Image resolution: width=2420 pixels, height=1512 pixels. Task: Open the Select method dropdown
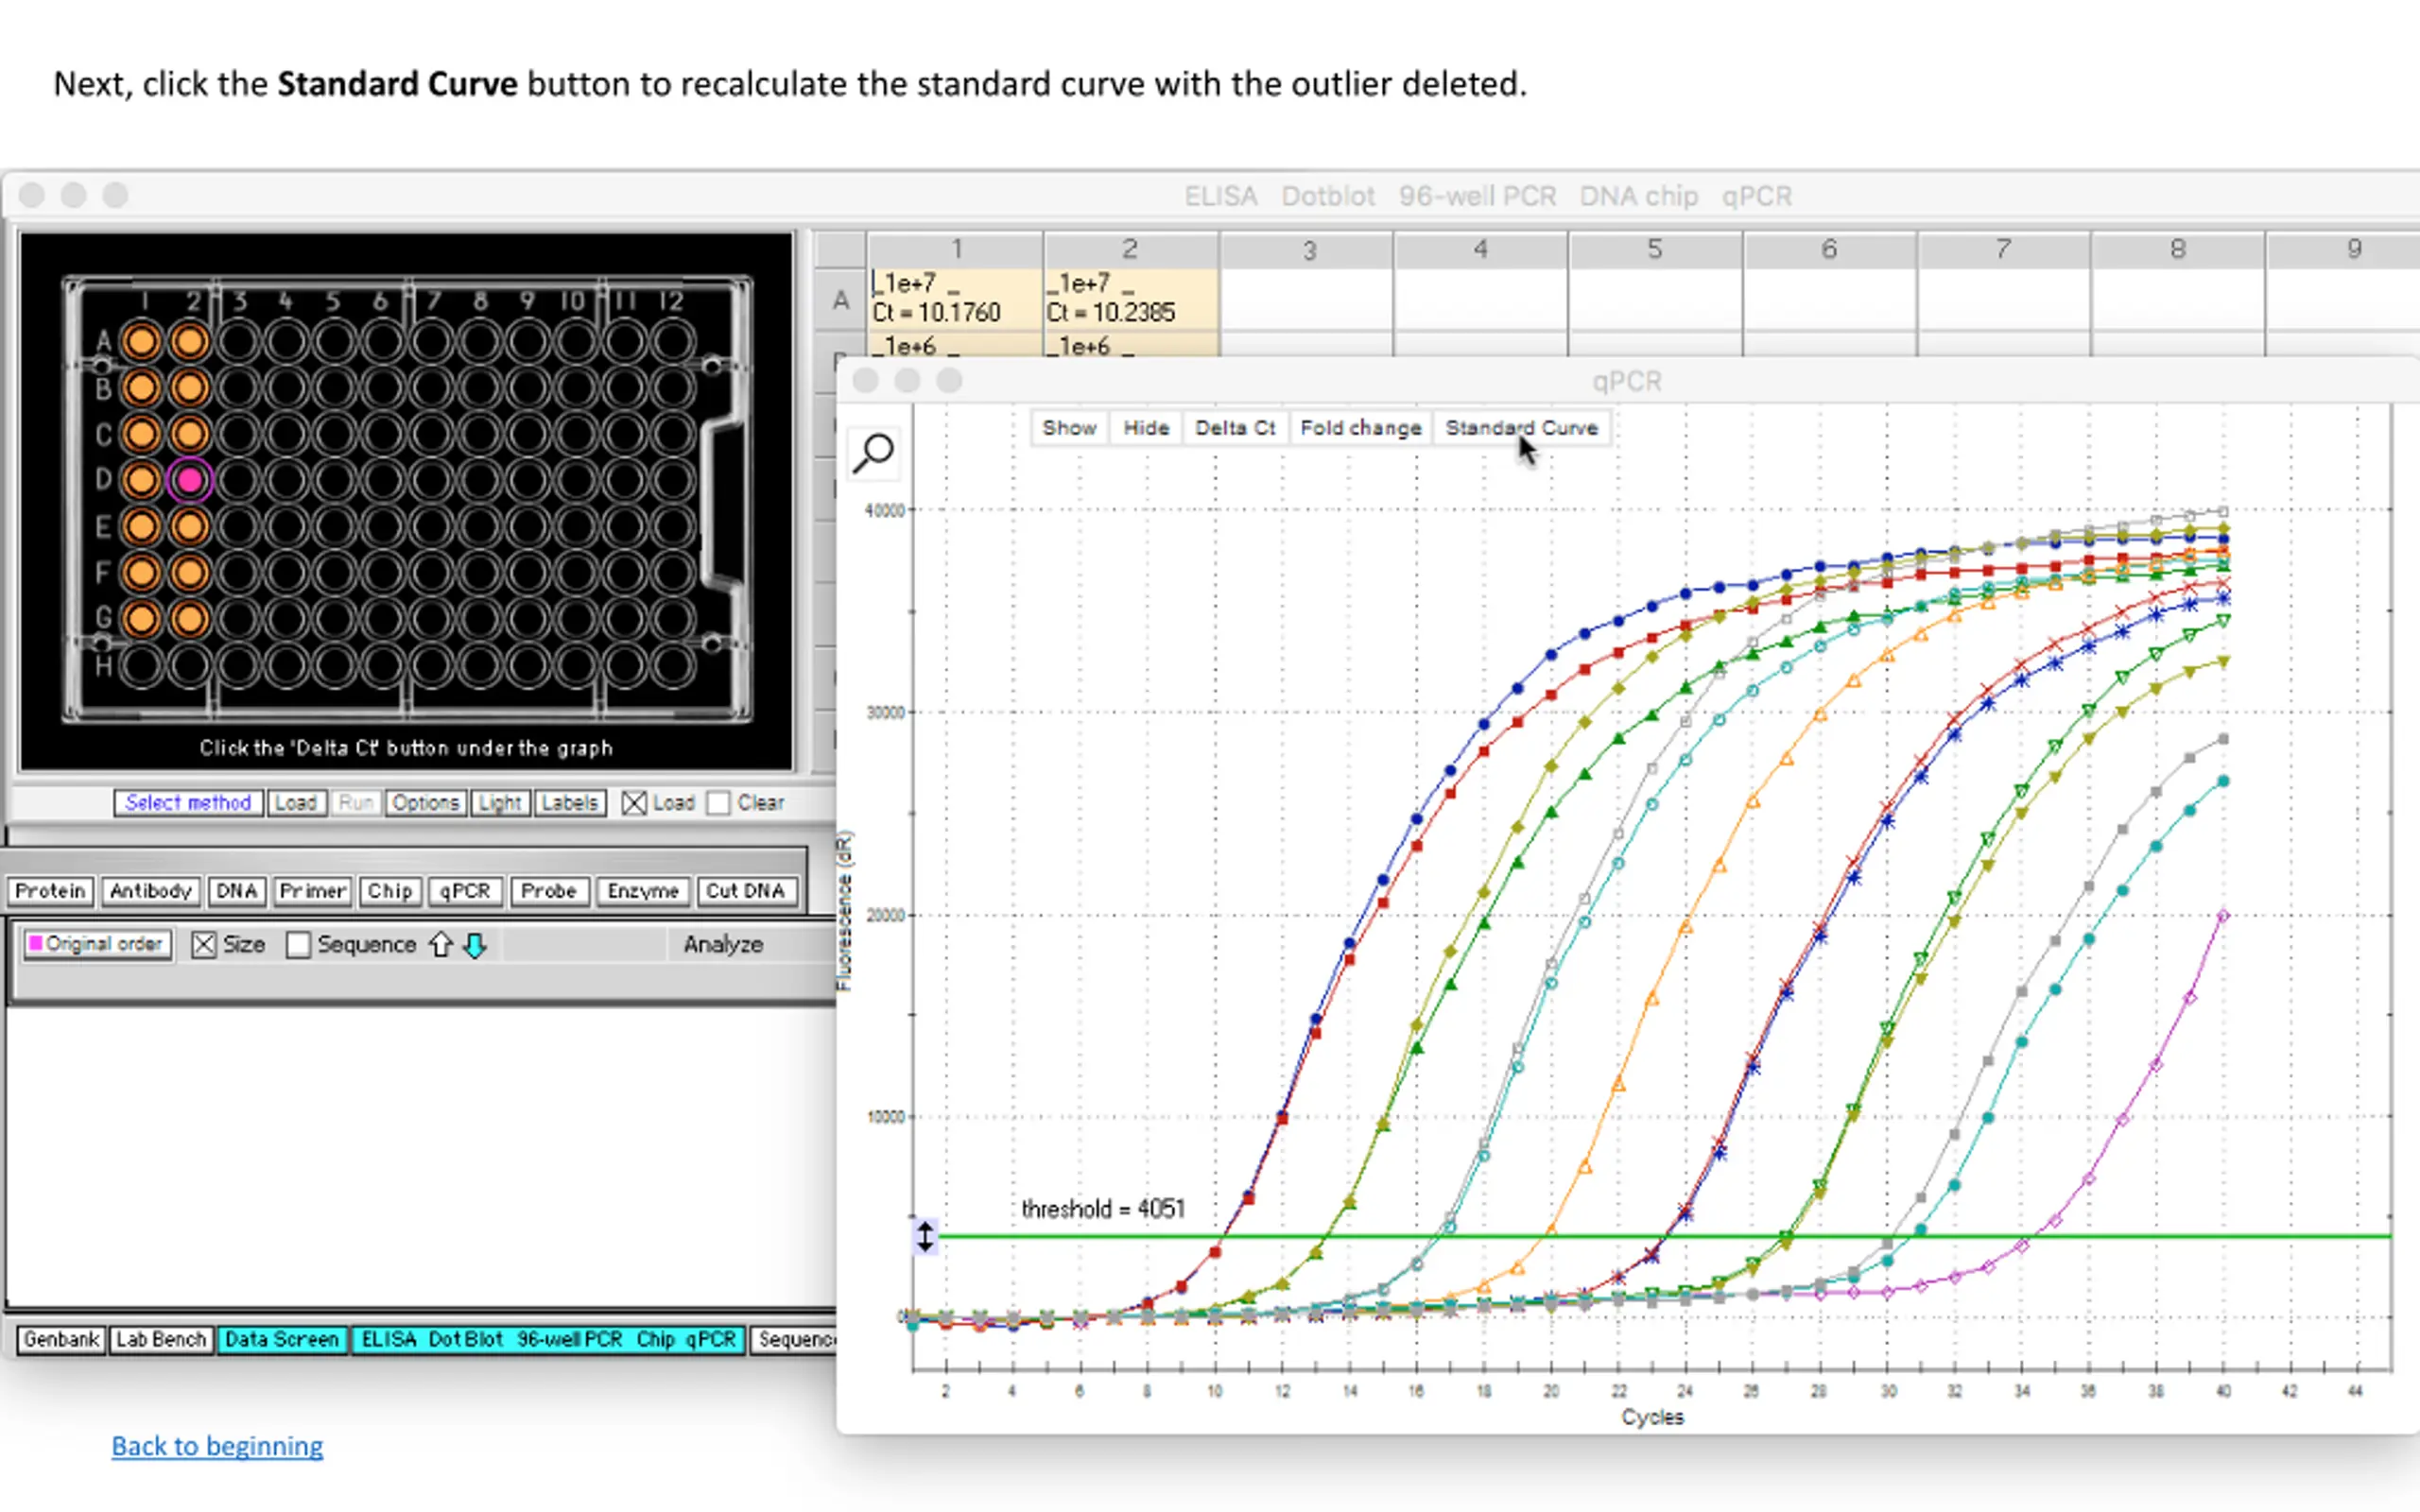click(x=188, y=803)
